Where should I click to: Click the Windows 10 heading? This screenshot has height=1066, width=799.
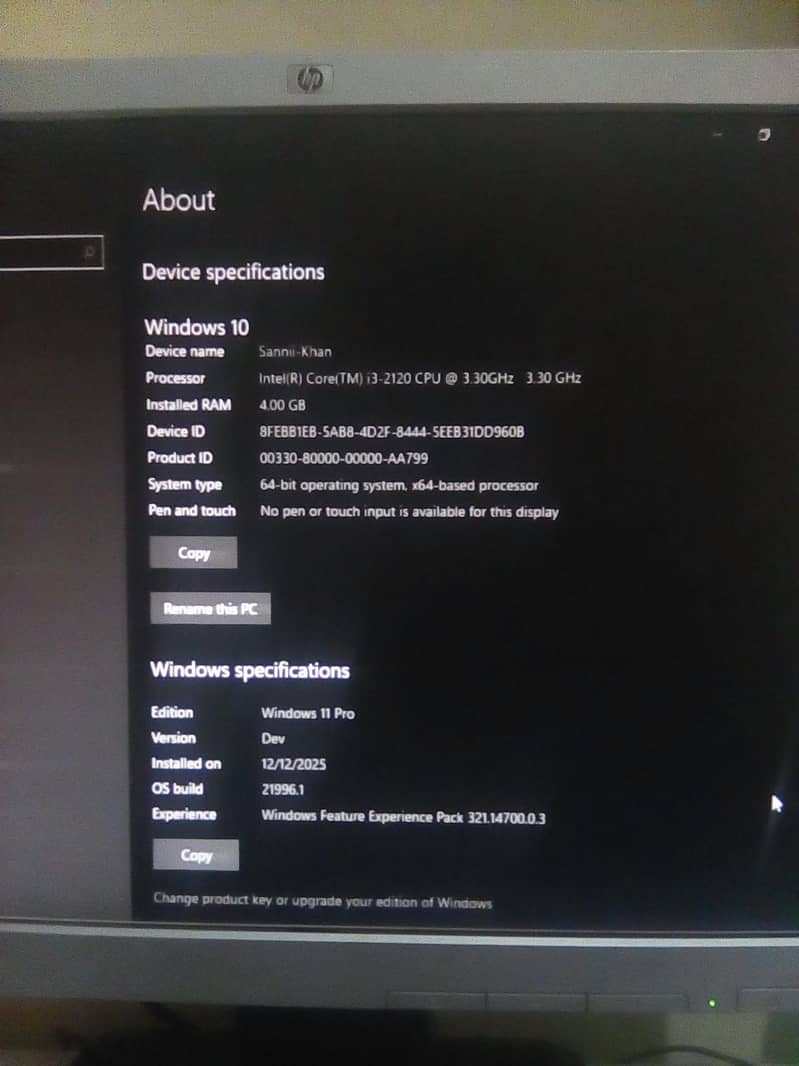197,328
